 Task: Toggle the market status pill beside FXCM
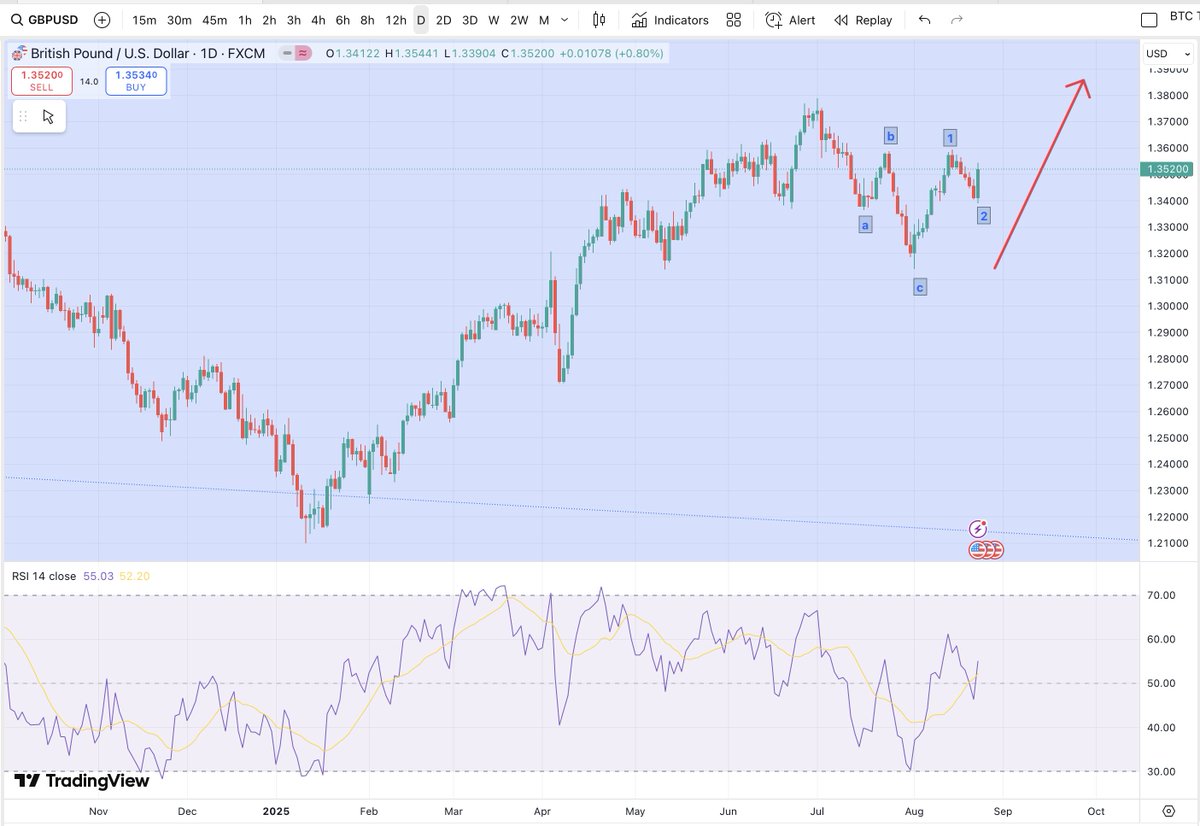[x=302, y=53]
